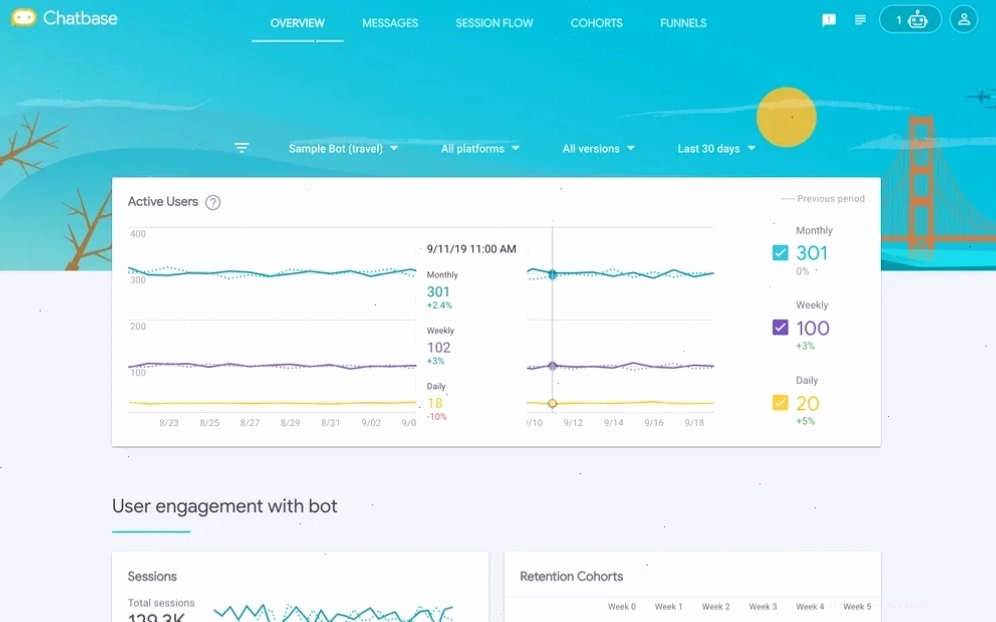This screenshot has height=622, width=996.
Task: Click the tooltip date 9/11/19 11:00 AM
Action: (x=471, y=249)
